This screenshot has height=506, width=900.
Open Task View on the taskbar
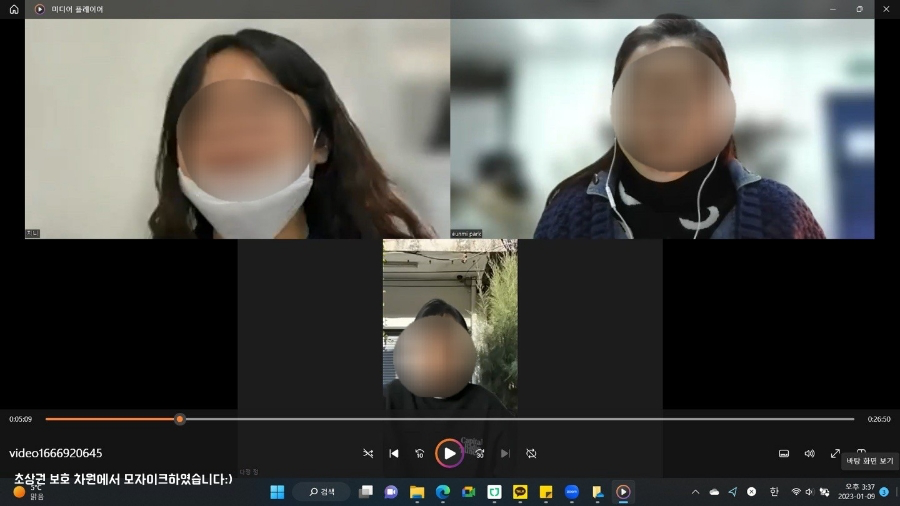366,492
